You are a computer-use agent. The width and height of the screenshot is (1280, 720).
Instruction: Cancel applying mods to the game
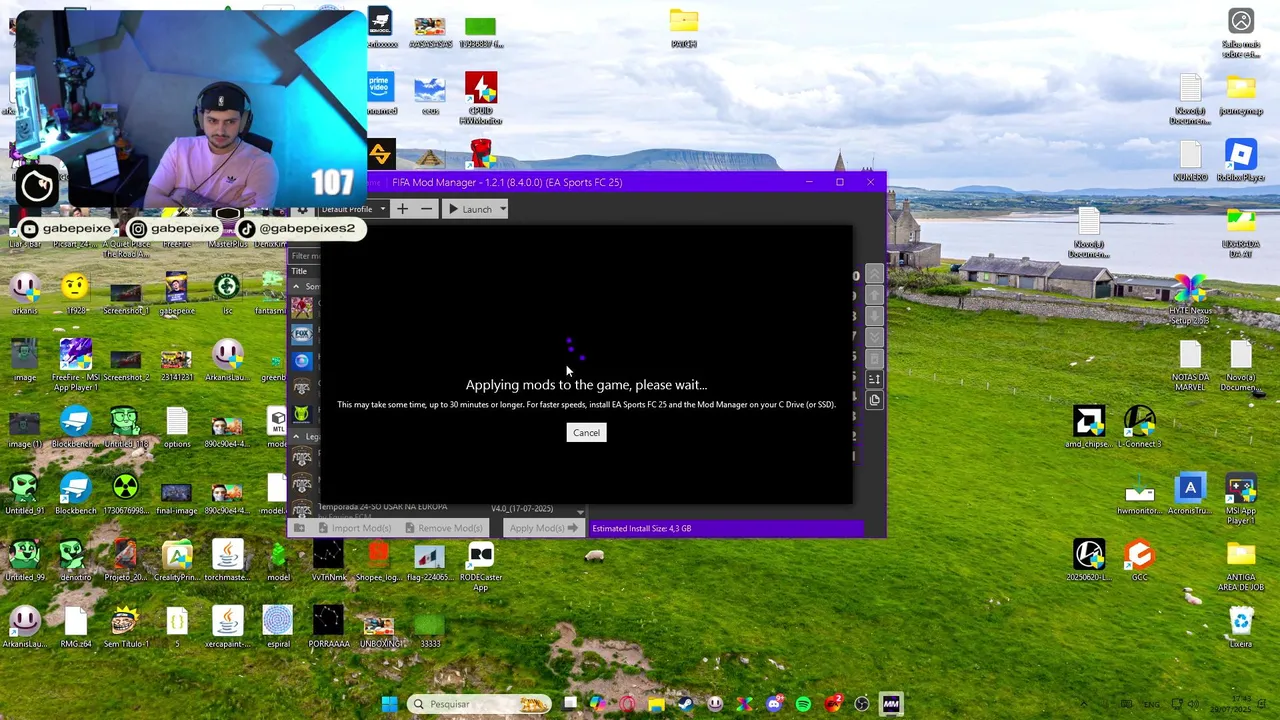pos(586,433)
